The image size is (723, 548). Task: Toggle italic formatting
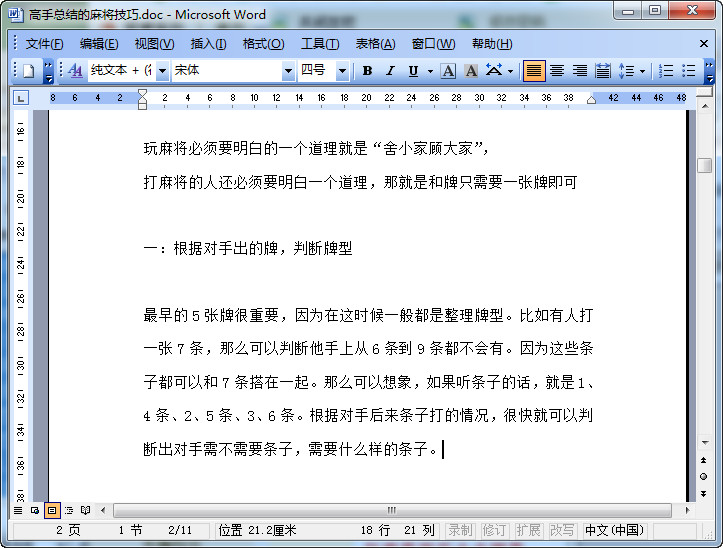[391, 71]
